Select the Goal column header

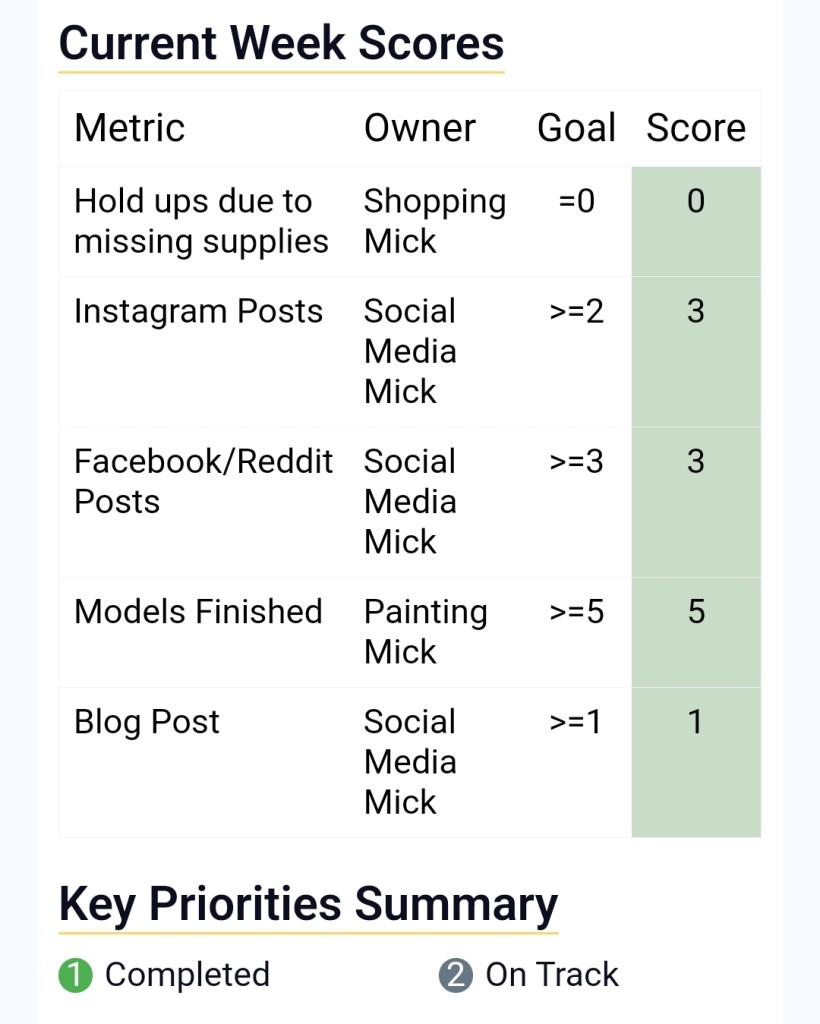(x=577, y=128)
